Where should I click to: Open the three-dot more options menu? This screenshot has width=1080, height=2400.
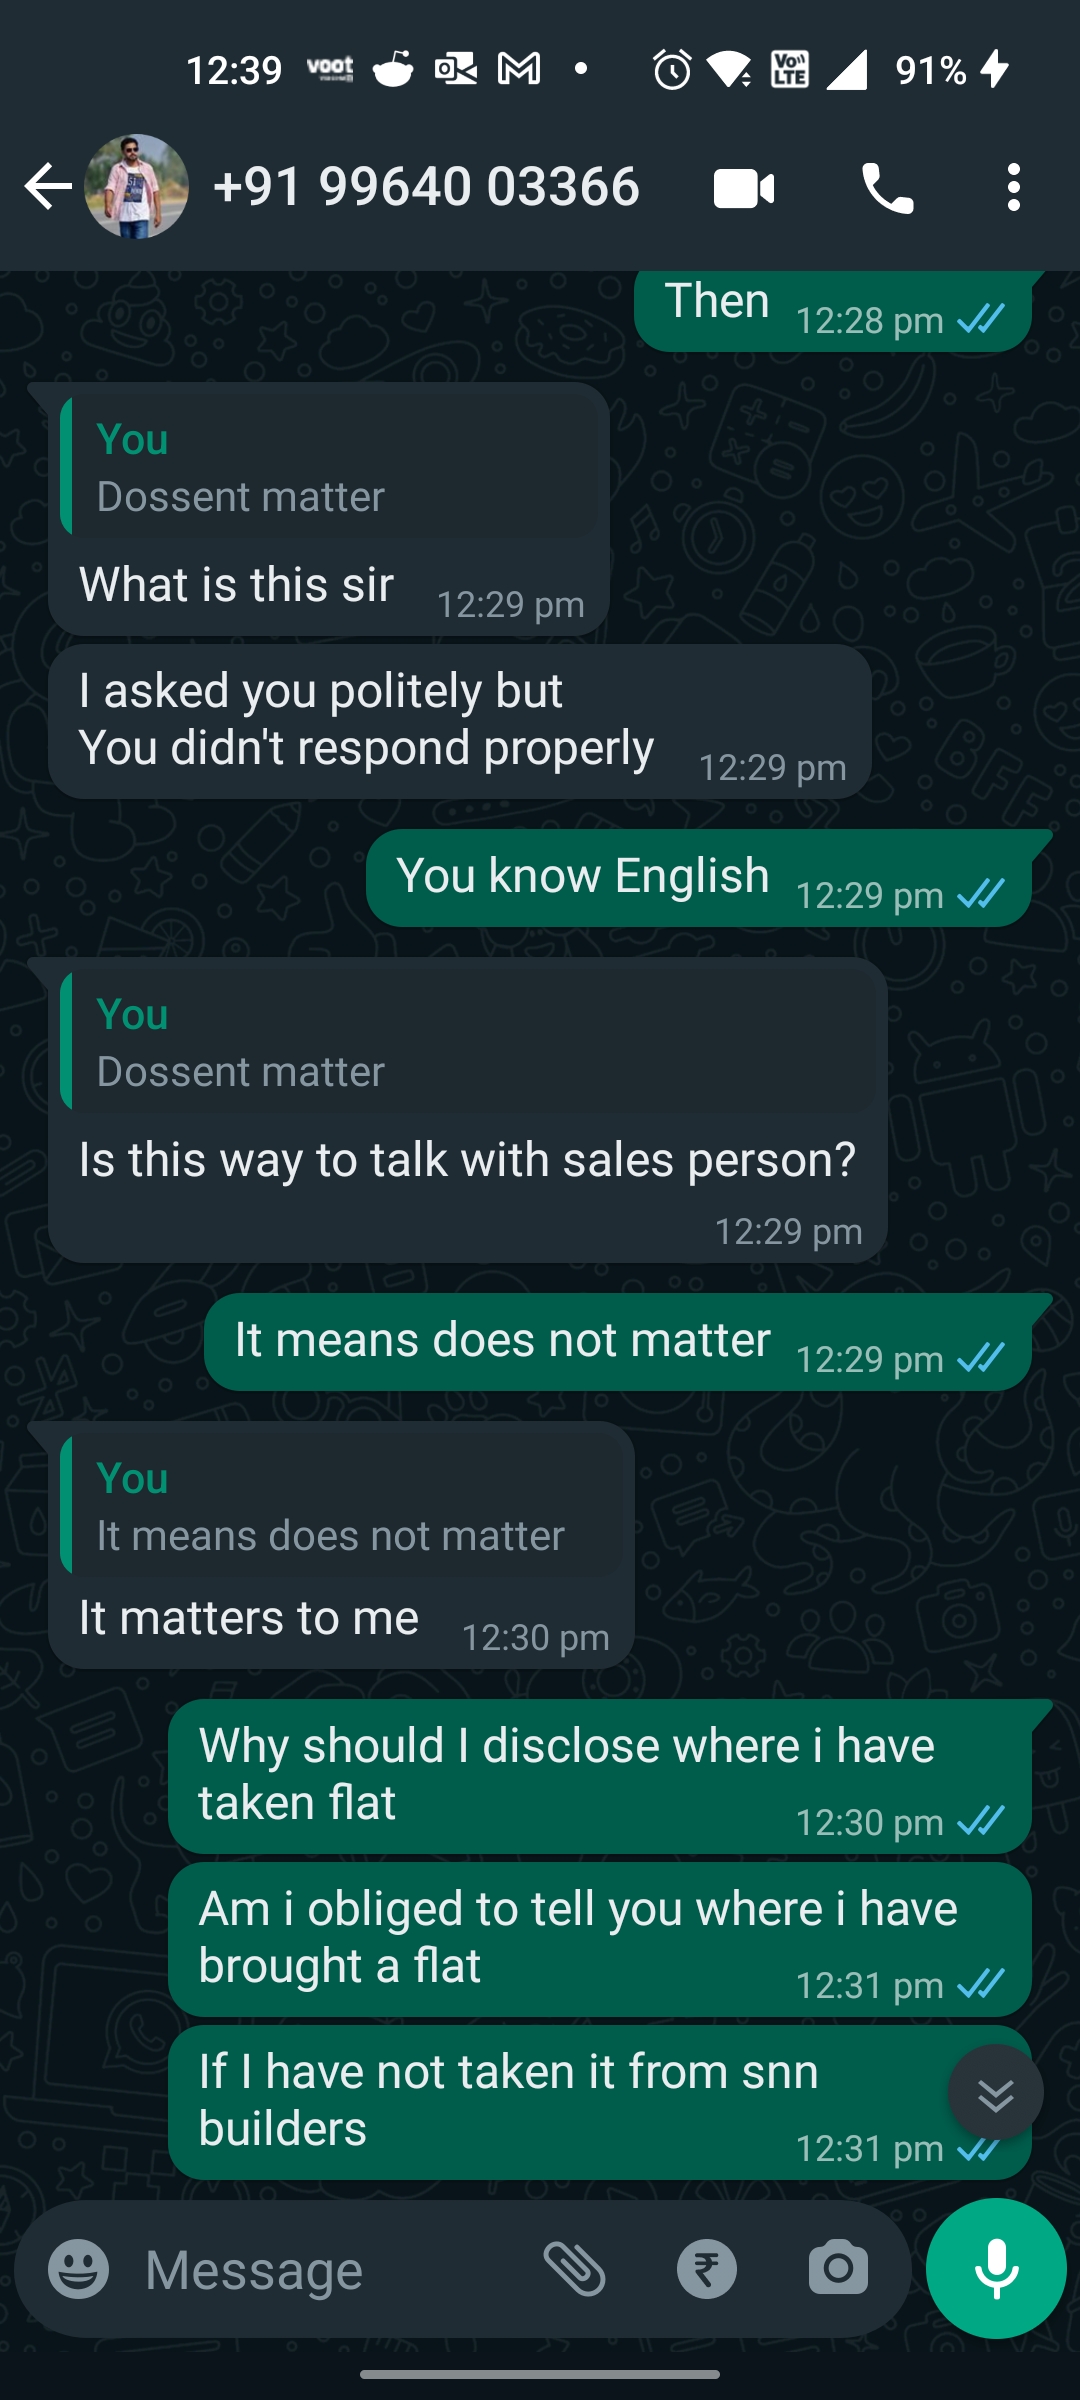pos(1014,188)
